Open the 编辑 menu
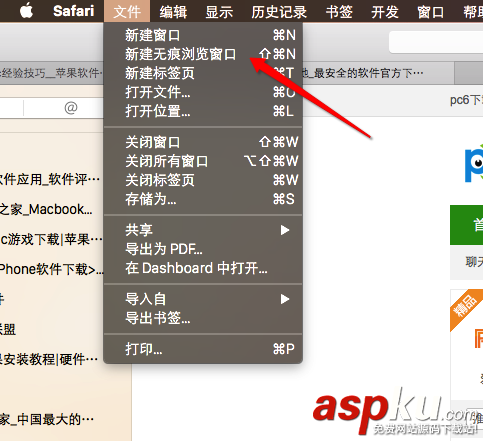This screenshot has height=441, width=483. click(x=173, y=12)
